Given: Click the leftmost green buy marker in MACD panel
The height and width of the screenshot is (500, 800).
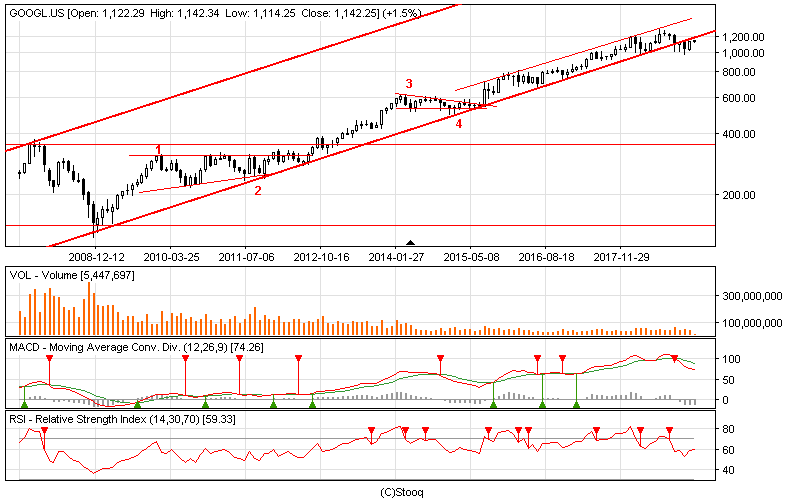Looking at the screenshot, I should tap(24, 405).
